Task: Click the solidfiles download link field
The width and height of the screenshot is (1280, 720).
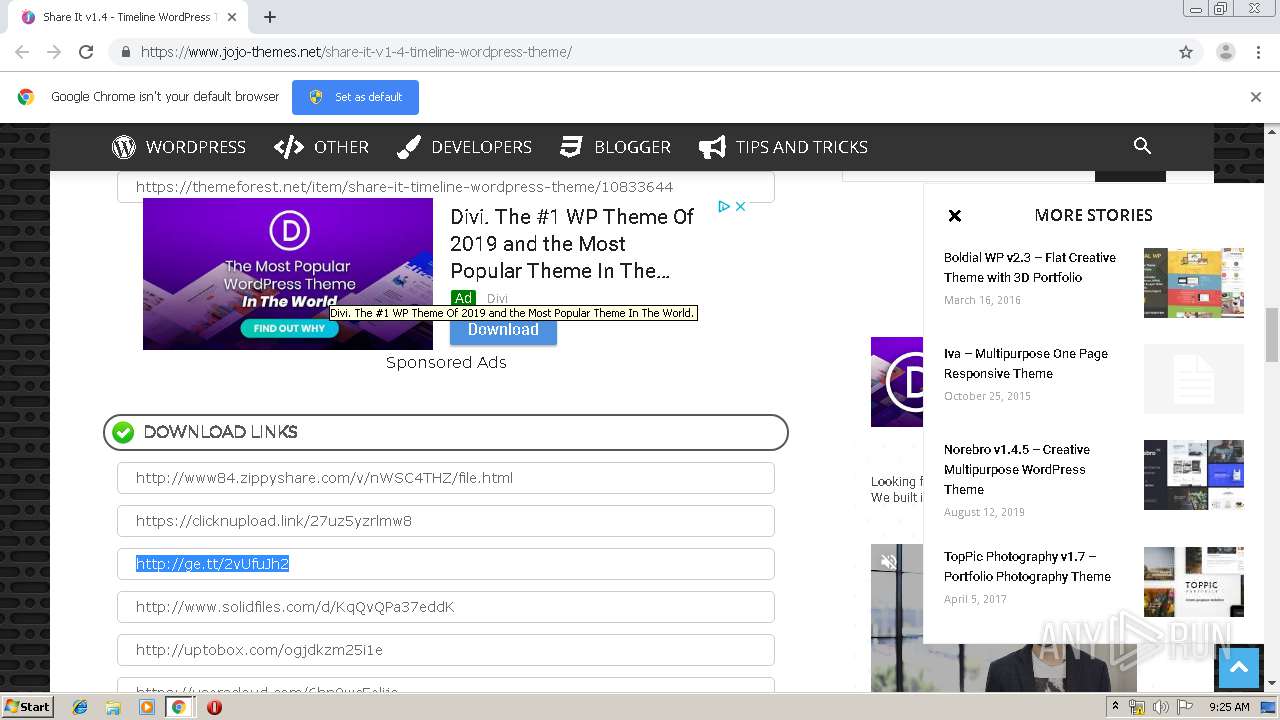Action: tap(446, 607)
